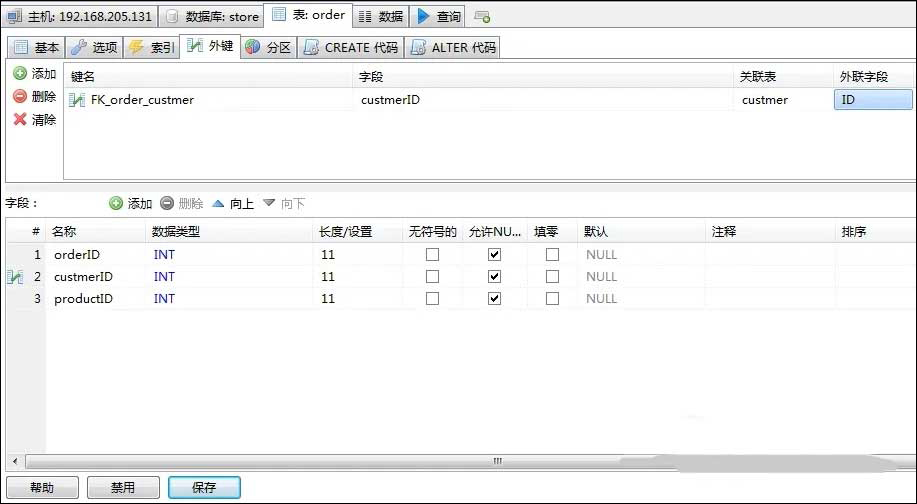
Task: Select the 外键 sub-tab
Action: (x=210, y=46)
